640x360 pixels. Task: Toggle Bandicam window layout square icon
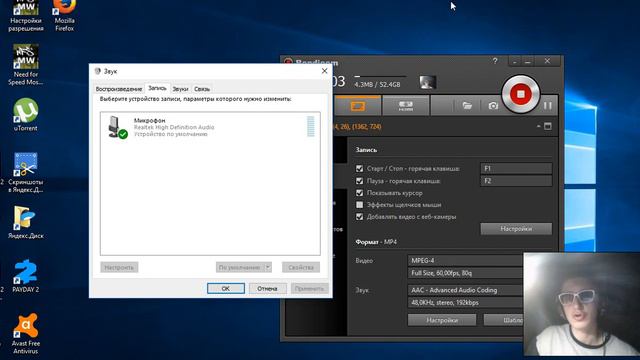coord(548,126)
